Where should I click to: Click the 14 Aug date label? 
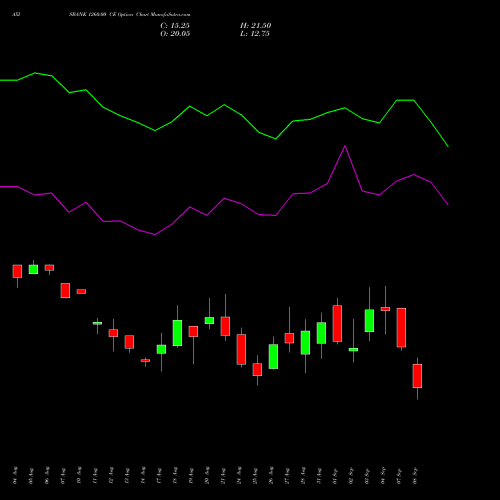[x=143, y=475]
